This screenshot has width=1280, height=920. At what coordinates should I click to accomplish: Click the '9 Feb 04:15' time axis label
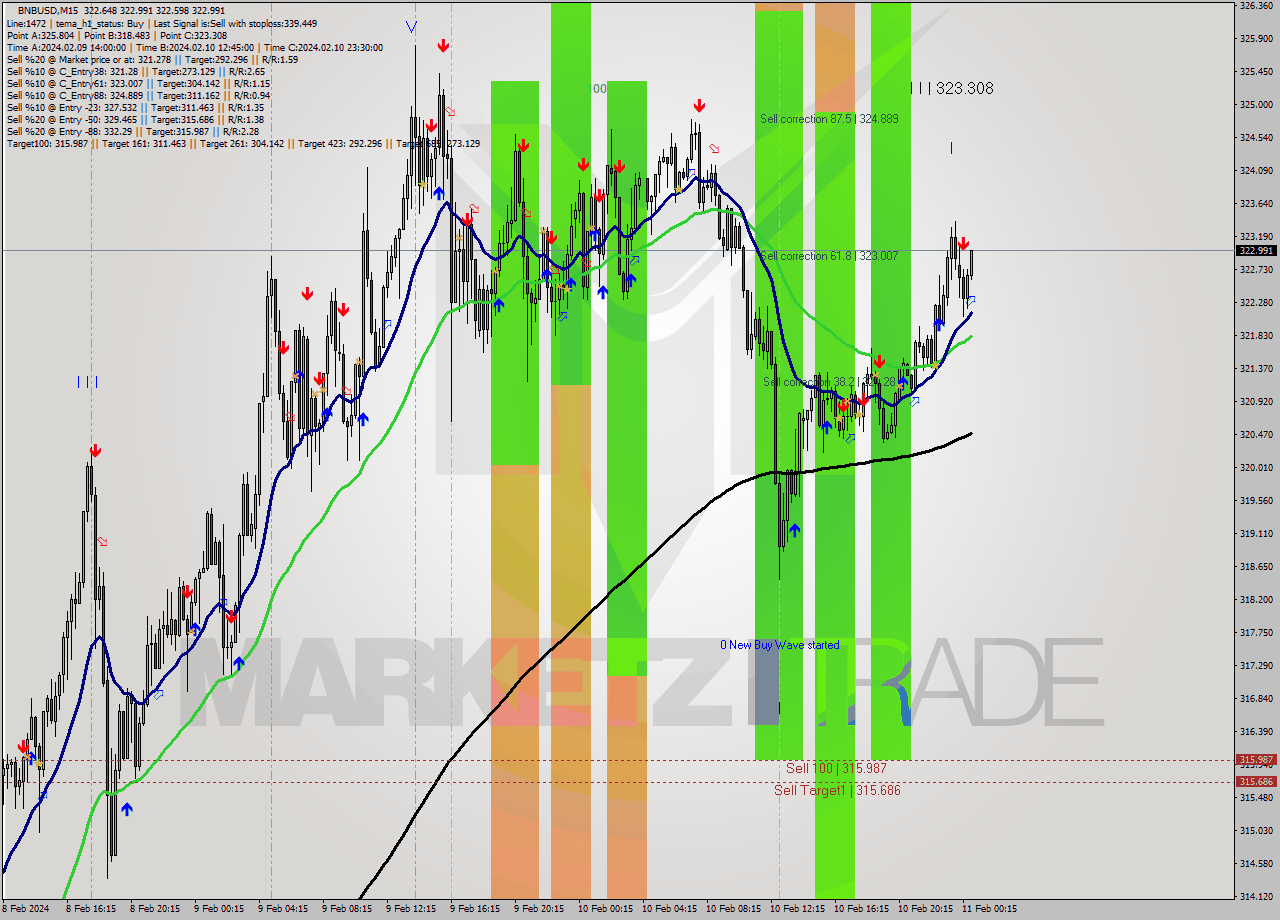click(283, 909)
